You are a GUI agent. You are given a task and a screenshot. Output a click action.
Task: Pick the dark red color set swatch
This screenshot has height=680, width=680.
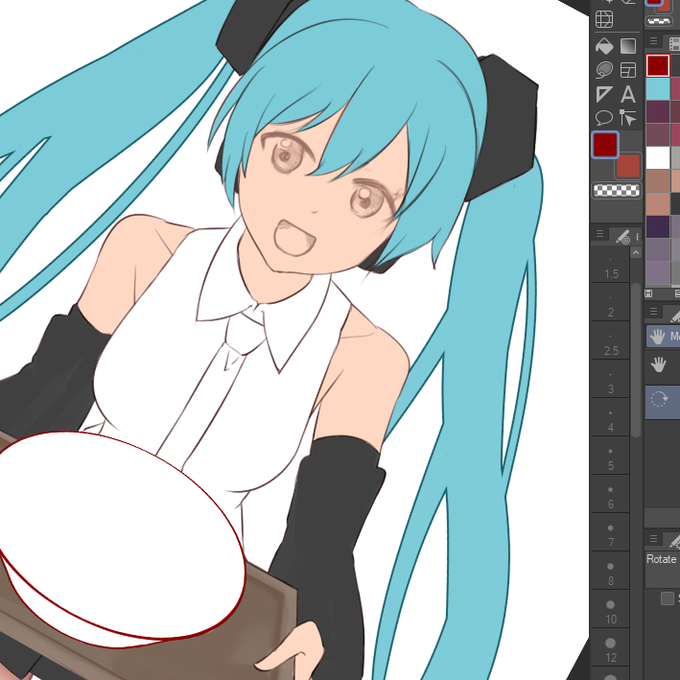(x=658, y=66)
